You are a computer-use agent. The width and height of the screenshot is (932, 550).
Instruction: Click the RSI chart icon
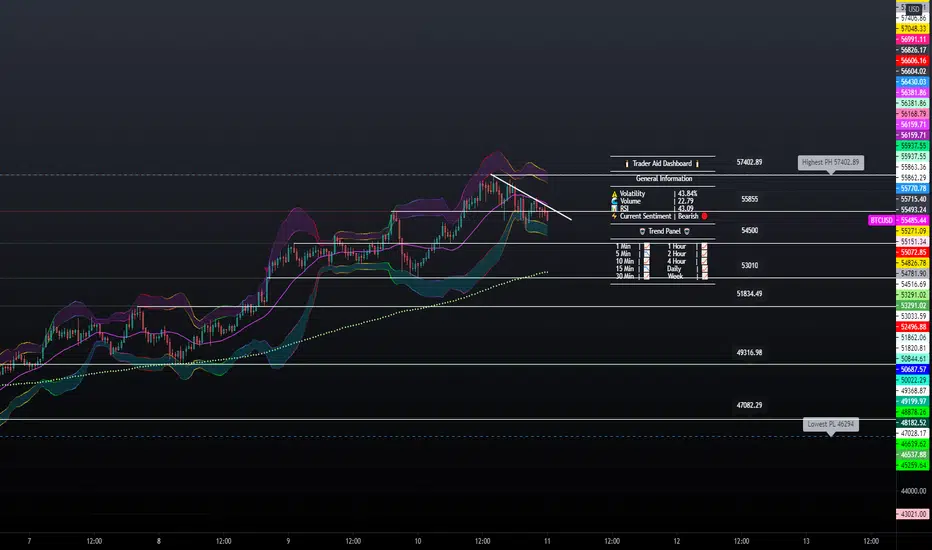(614, 208)
